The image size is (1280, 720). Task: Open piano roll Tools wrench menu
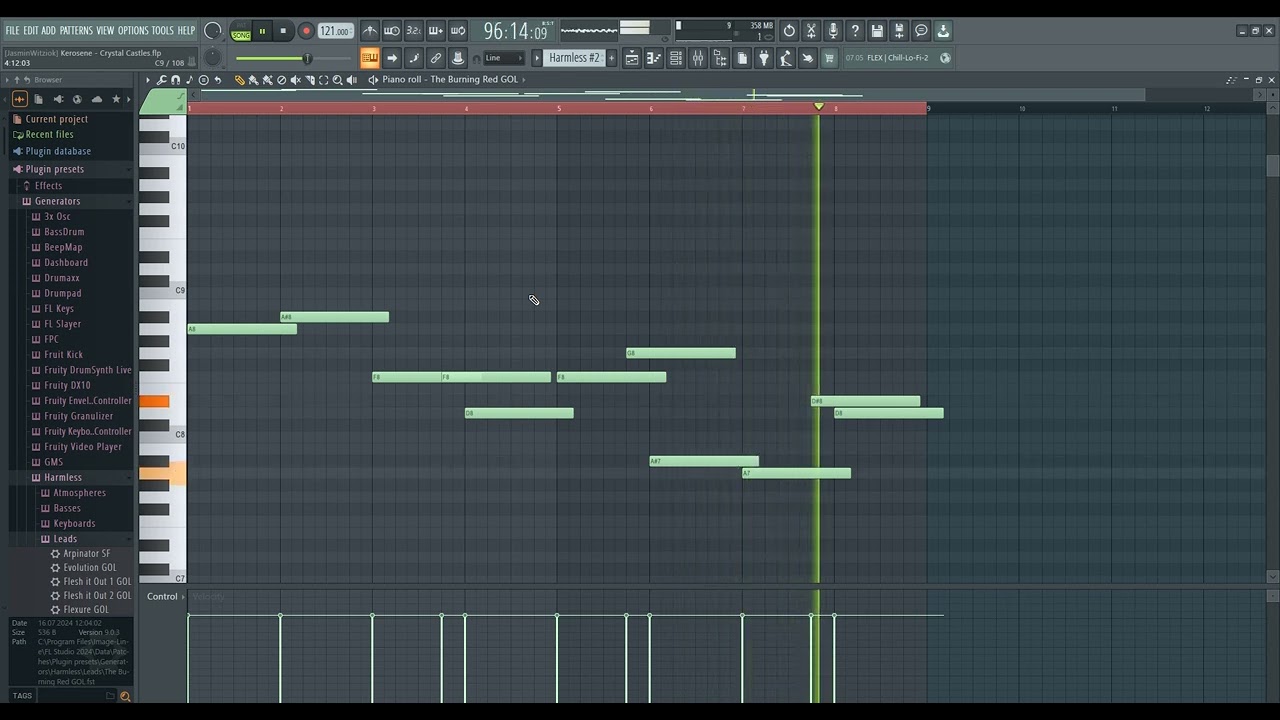(161, 80)
